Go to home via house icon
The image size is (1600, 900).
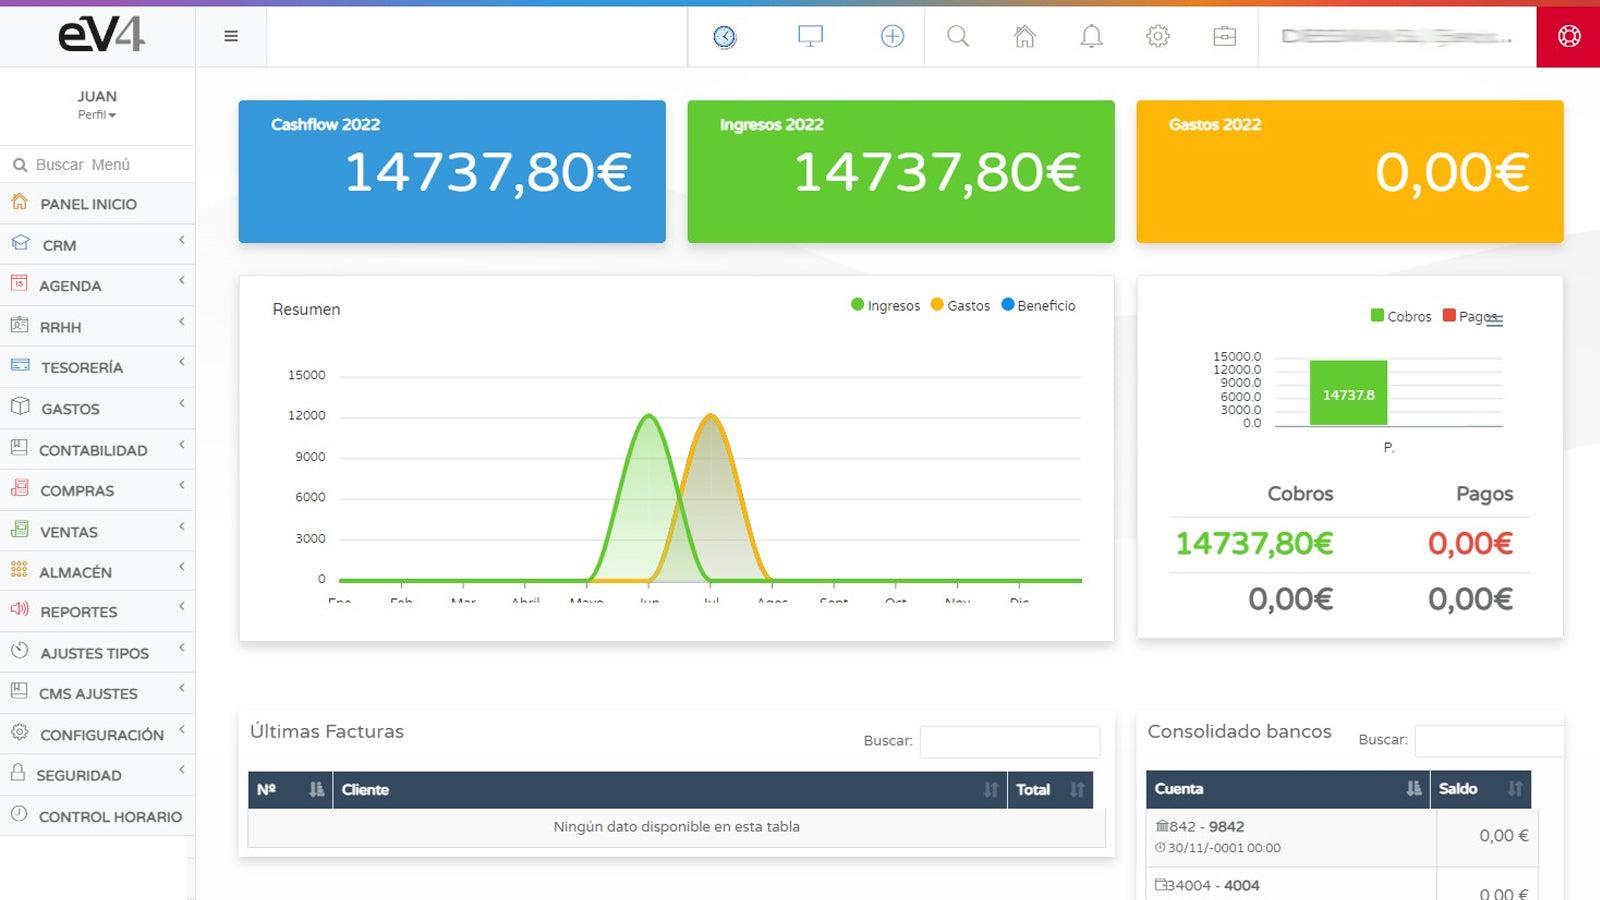[1025, 37]
